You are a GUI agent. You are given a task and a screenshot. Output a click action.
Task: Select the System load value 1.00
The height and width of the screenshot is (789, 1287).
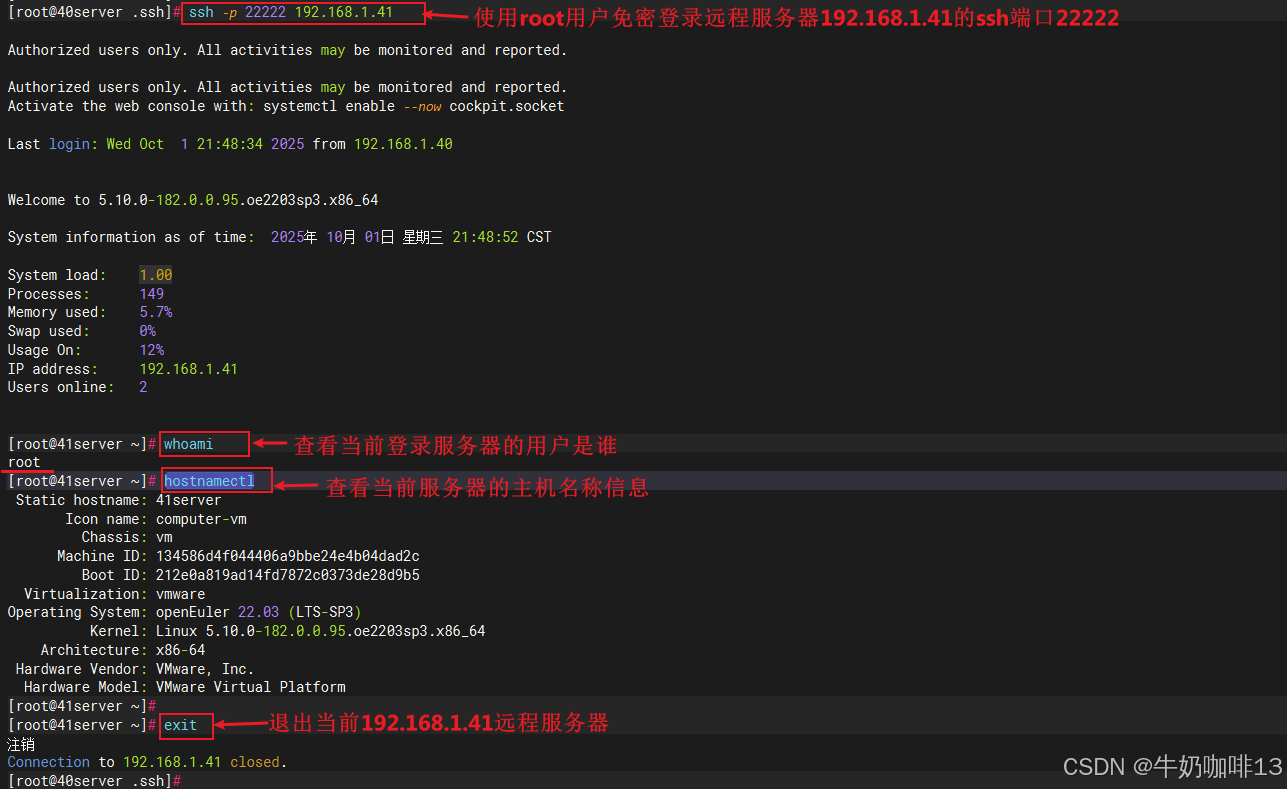tap(154, 274)
